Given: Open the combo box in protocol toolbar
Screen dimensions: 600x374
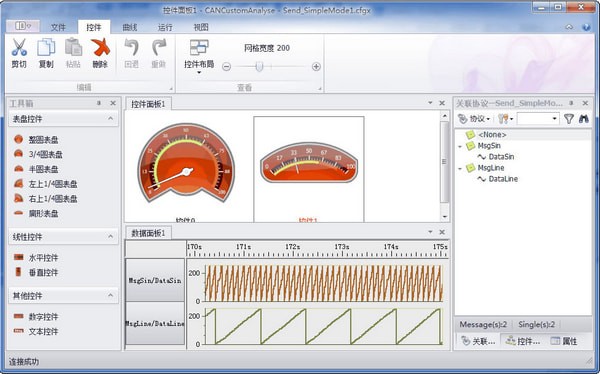Looking at the screenshot, I should [538, 119].
